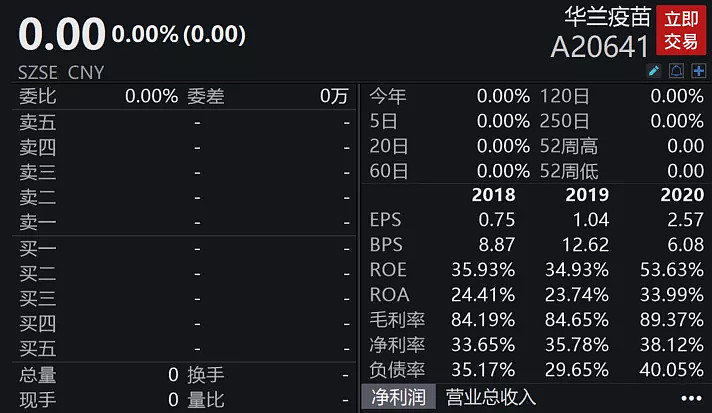Switch to the 营业总收入 tab
Screen dimensions: 712x413
pos(491,397)
